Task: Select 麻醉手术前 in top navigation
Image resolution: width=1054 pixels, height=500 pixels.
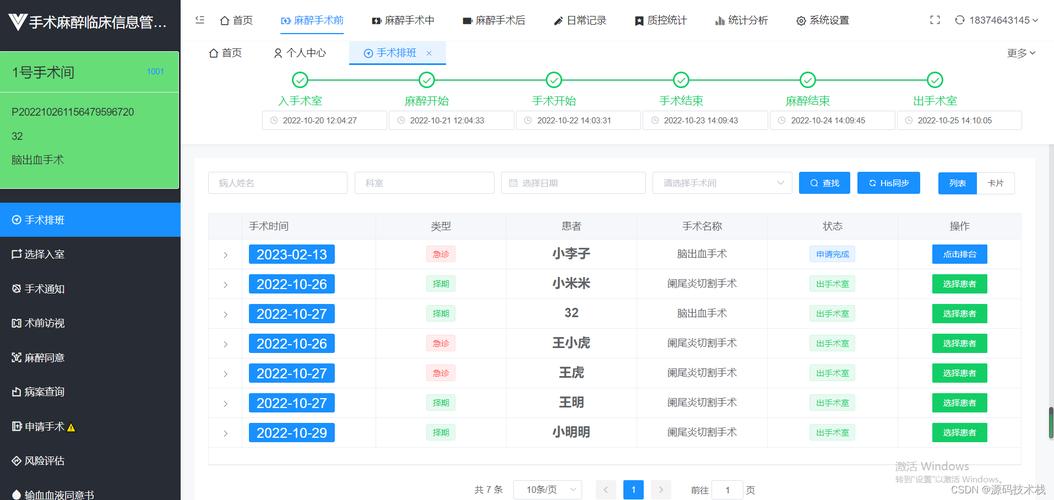Action: 312,20
